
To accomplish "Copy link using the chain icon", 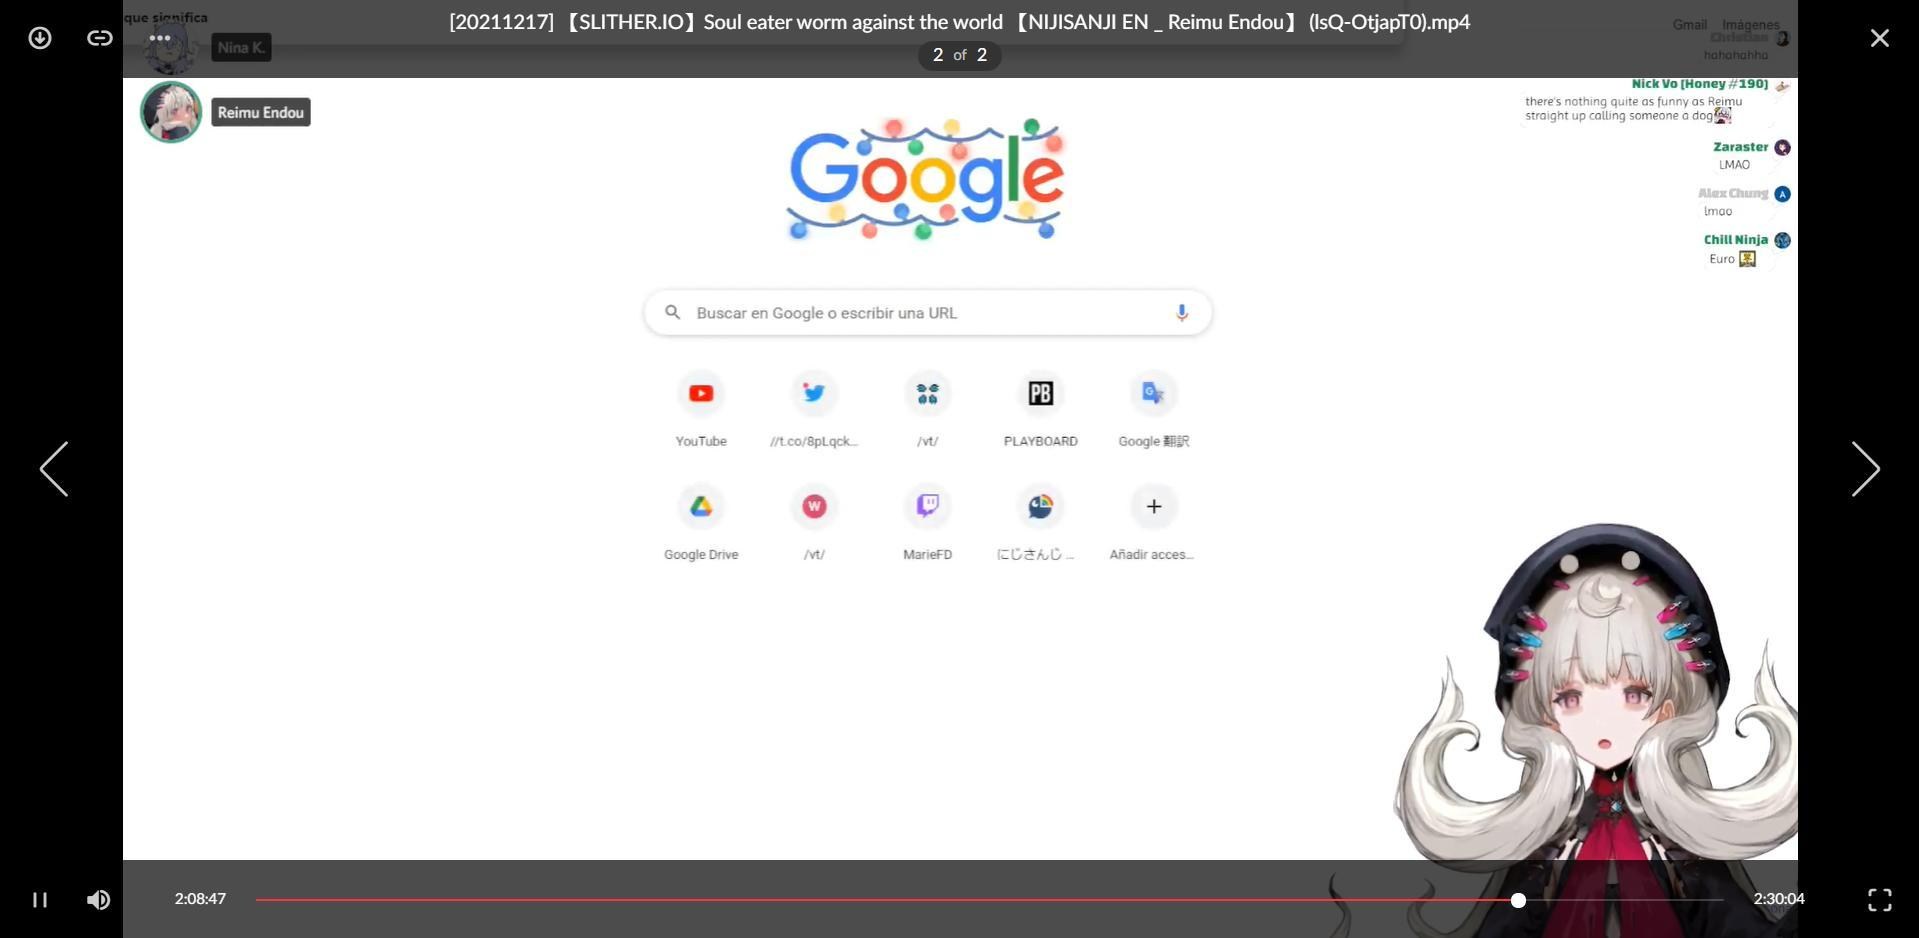I will pos(99,38).
